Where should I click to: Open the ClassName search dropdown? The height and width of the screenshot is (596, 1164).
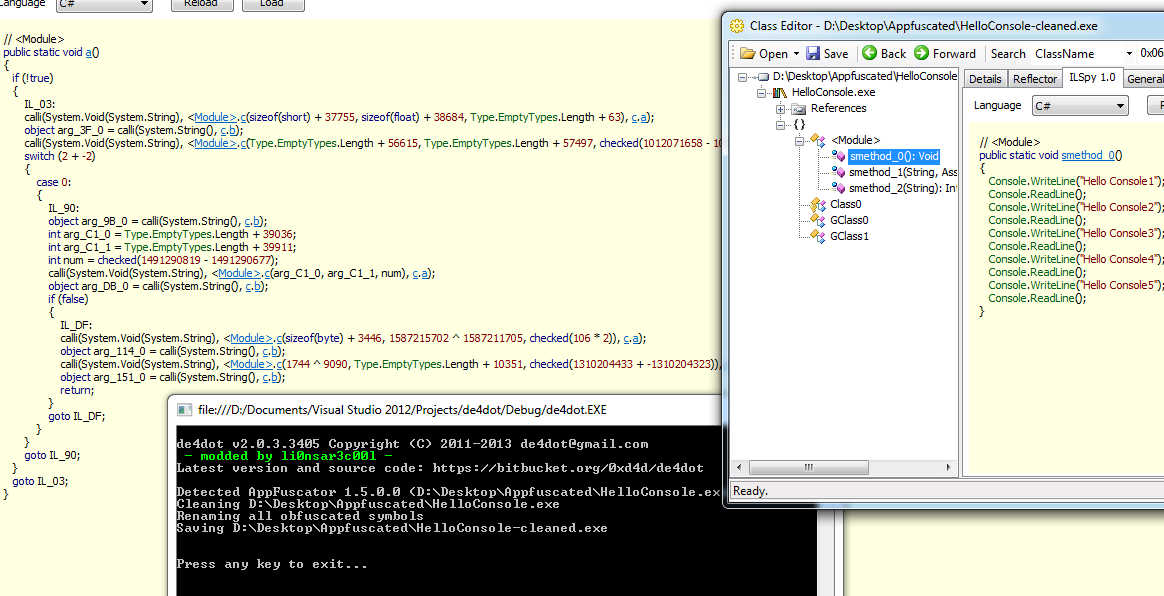tap(1129, 54)
